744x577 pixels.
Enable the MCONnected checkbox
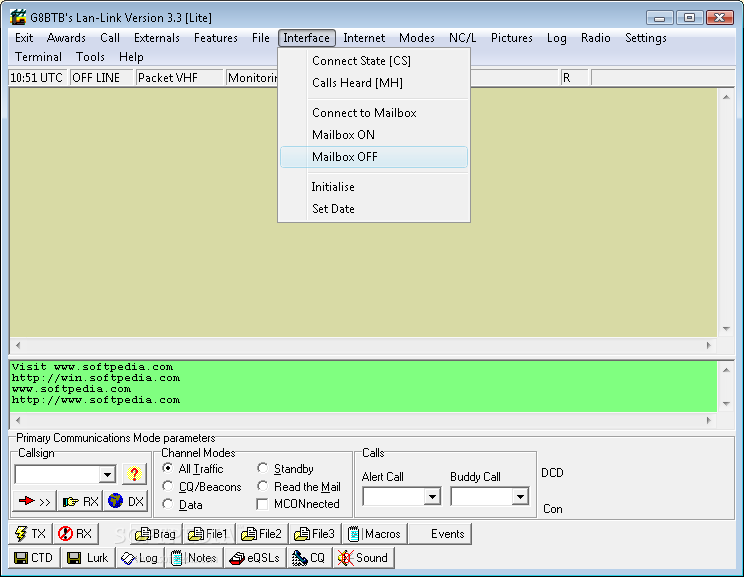262,504
